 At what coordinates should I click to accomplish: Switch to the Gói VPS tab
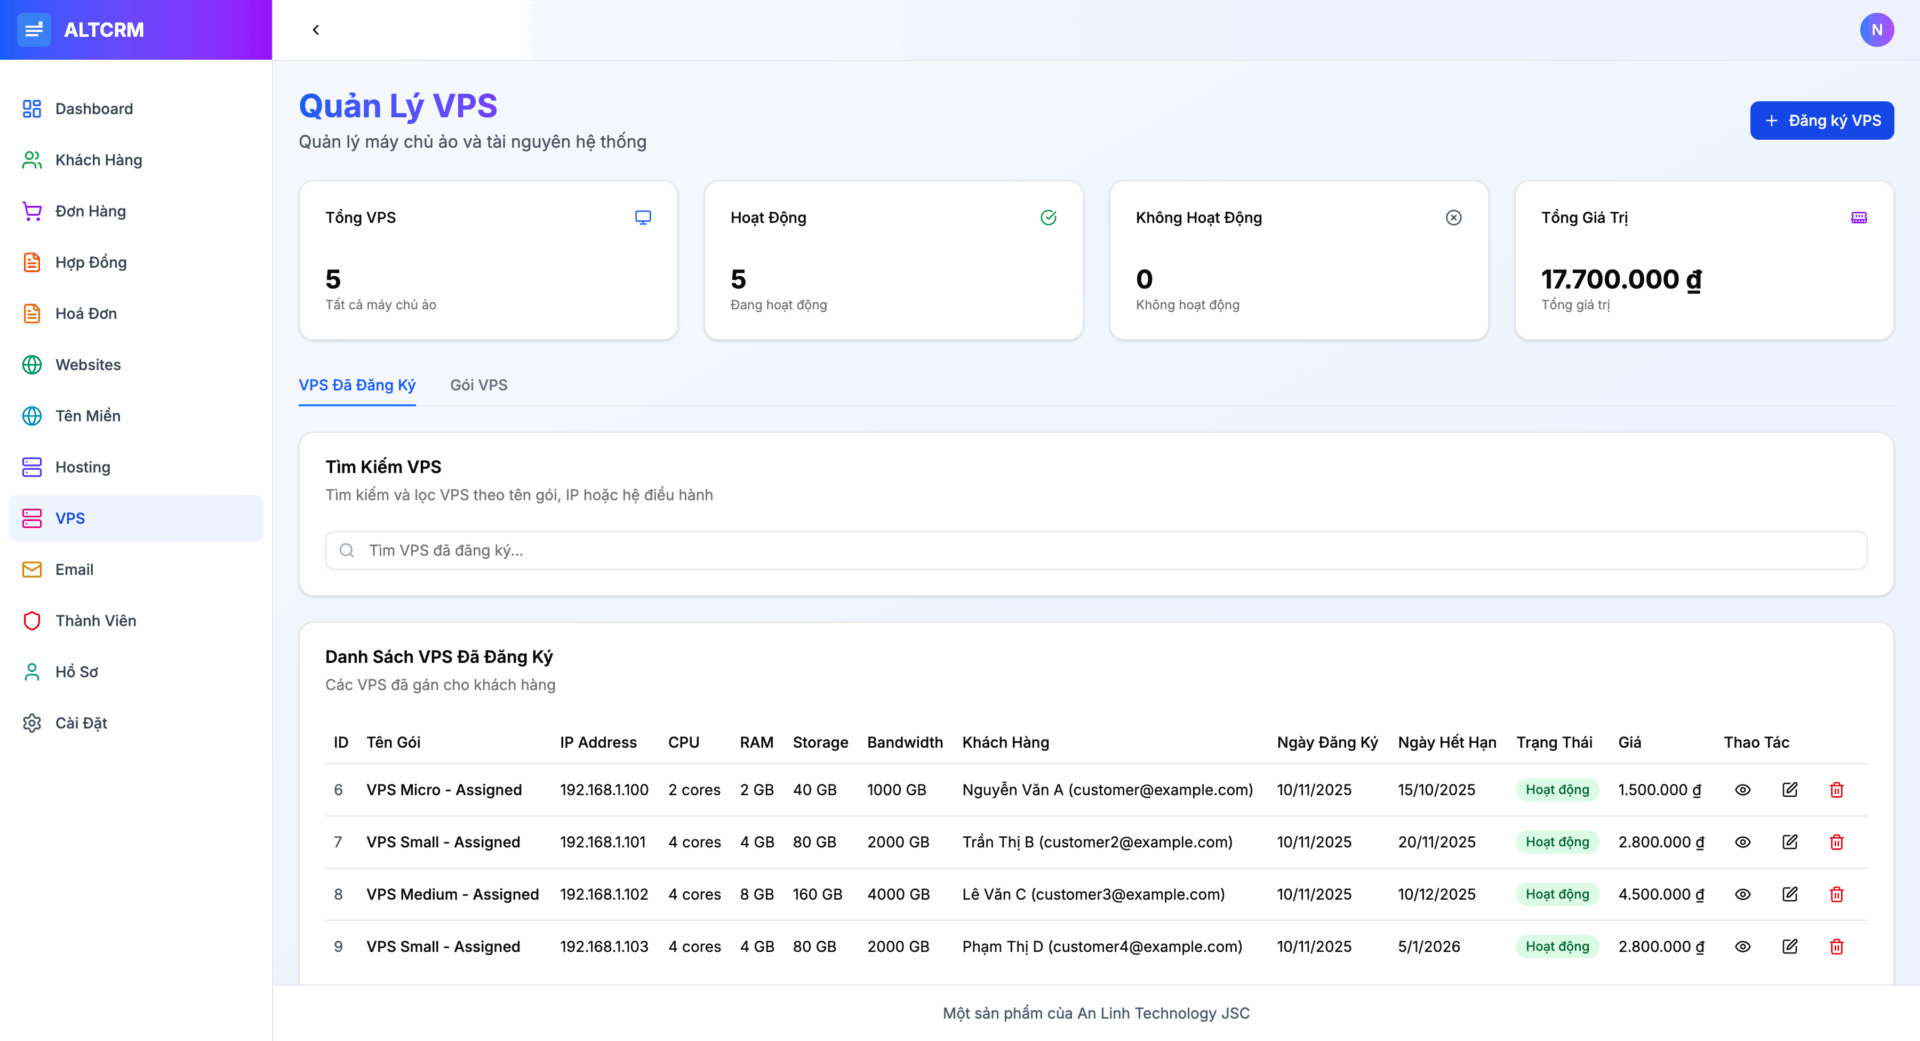coord(478,385)
